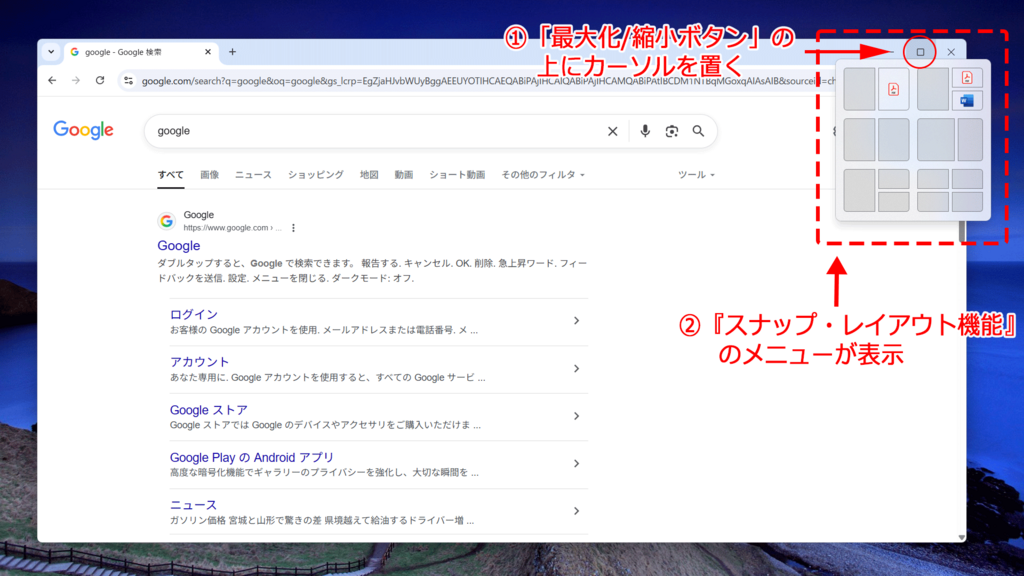Click the Chrome maximize button showing snap layouts
Screen dimensions: 1024x576
(x=920, y=52)
